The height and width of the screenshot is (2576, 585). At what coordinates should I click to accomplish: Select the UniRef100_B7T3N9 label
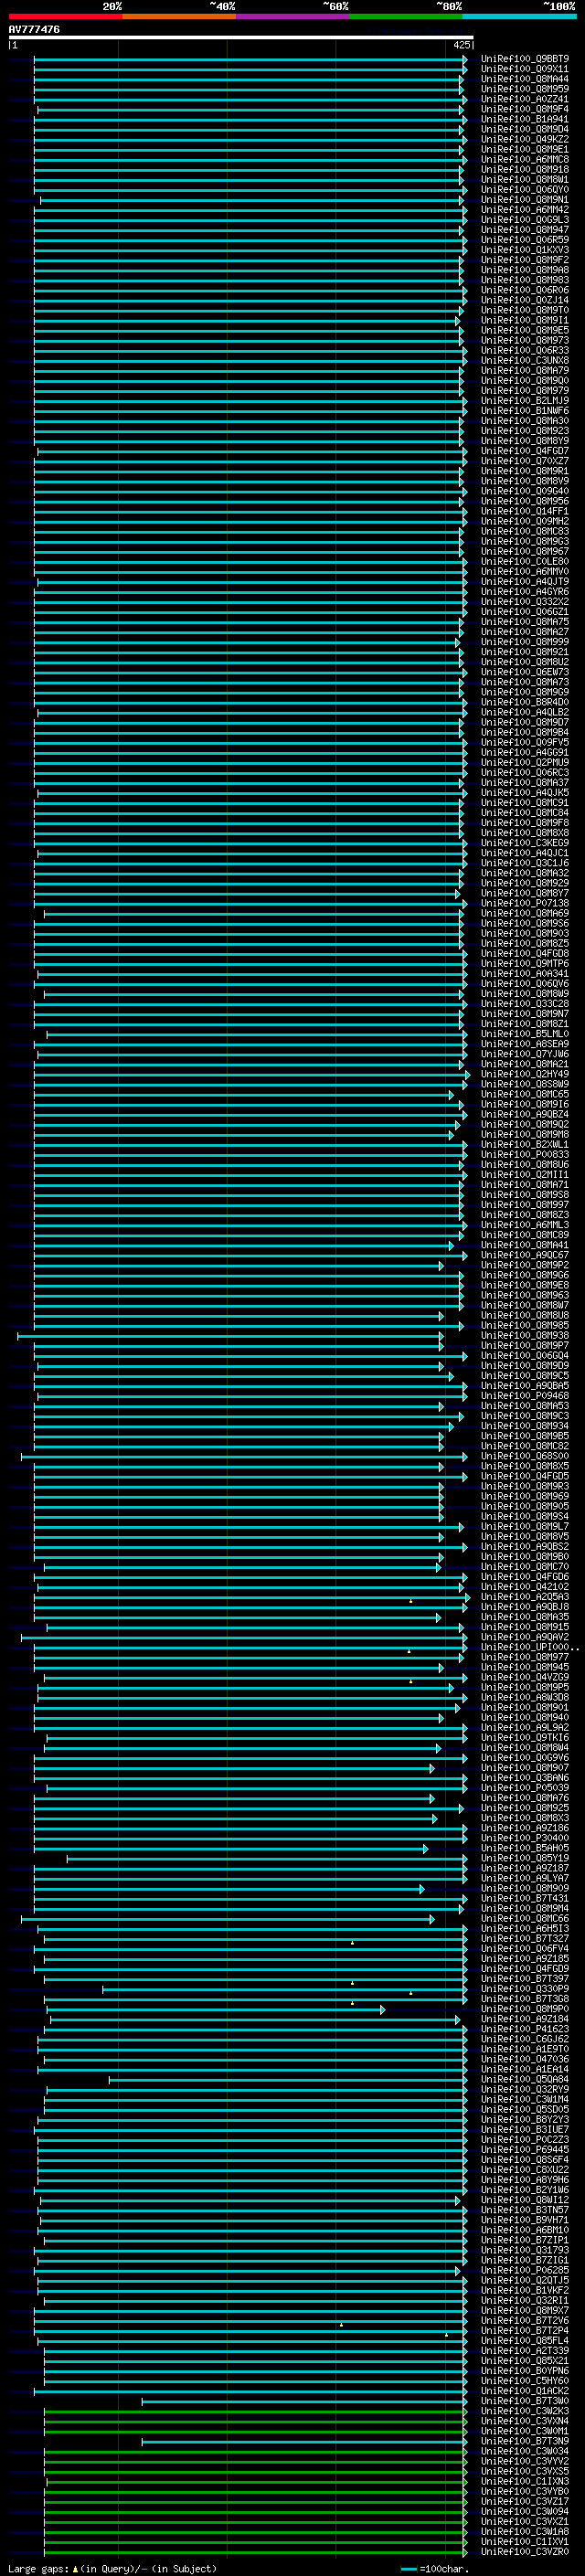525,2441
